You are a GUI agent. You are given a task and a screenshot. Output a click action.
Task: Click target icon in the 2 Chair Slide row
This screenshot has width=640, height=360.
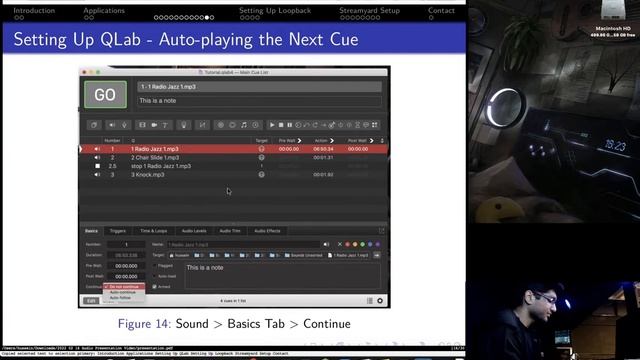click(262, 158)
